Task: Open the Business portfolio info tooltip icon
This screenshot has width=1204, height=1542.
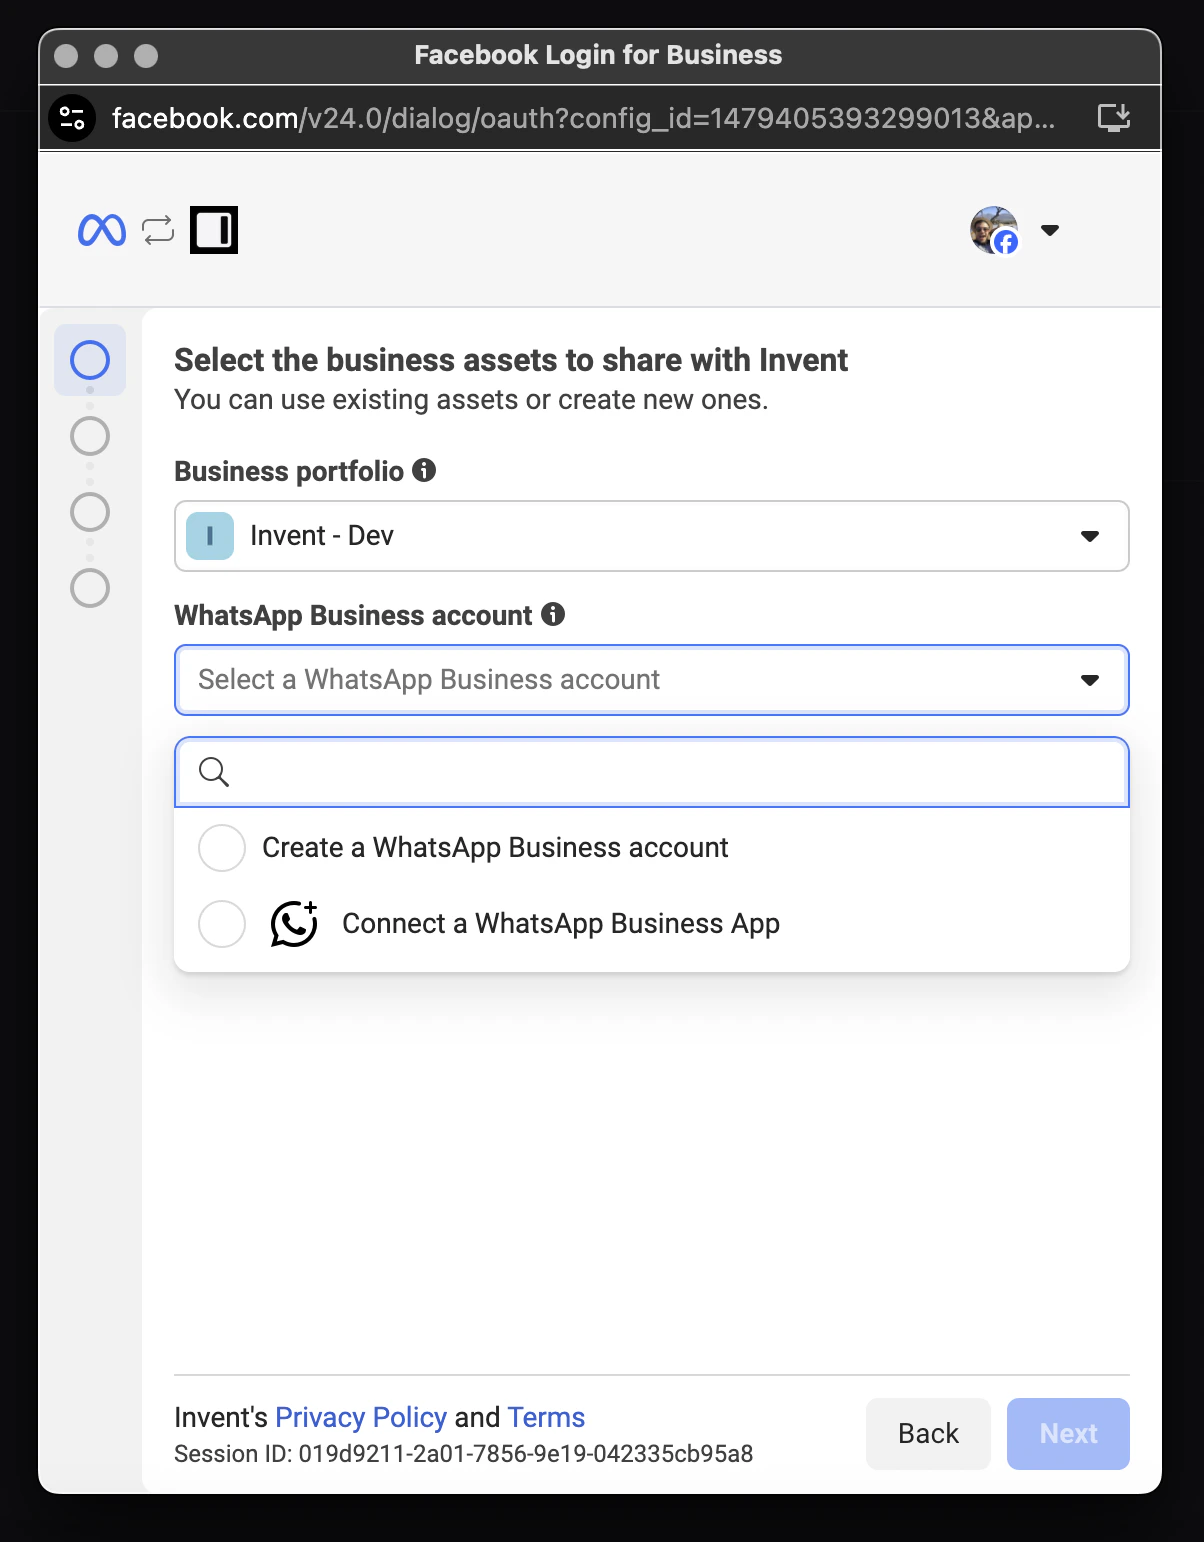Action: [x=425, y=470]
